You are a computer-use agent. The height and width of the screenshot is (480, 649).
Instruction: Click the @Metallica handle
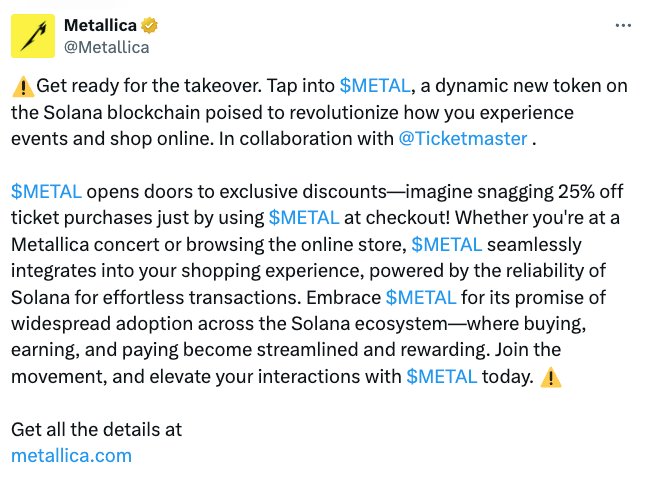point(106,46)
